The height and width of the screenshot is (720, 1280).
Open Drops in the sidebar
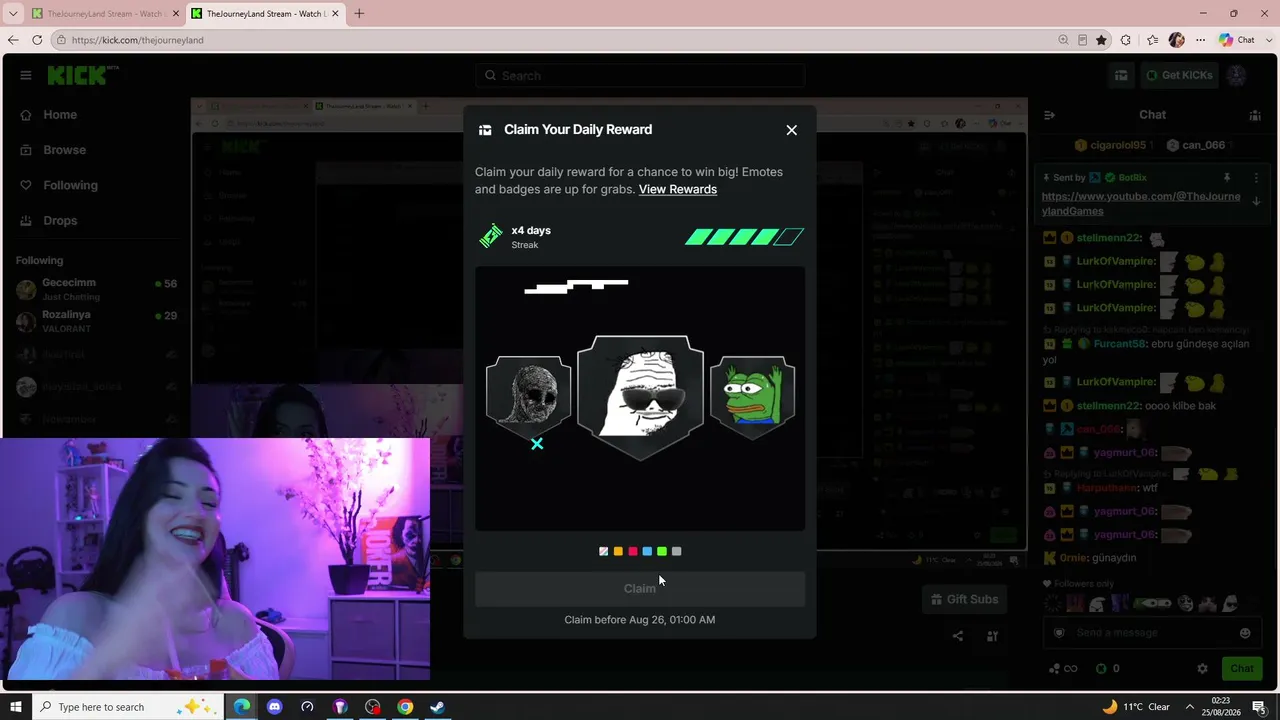tap(60, 220)
